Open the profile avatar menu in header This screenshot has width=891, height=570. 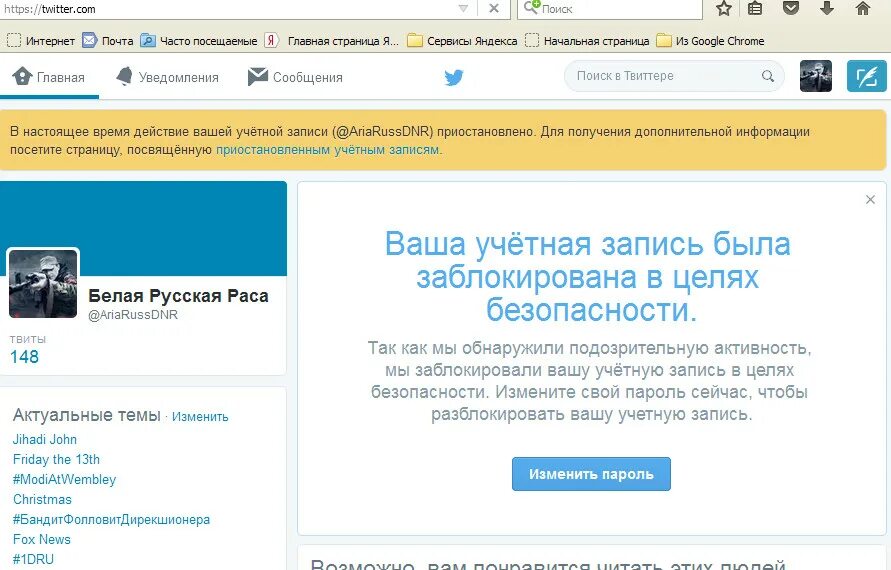(815, 76)
